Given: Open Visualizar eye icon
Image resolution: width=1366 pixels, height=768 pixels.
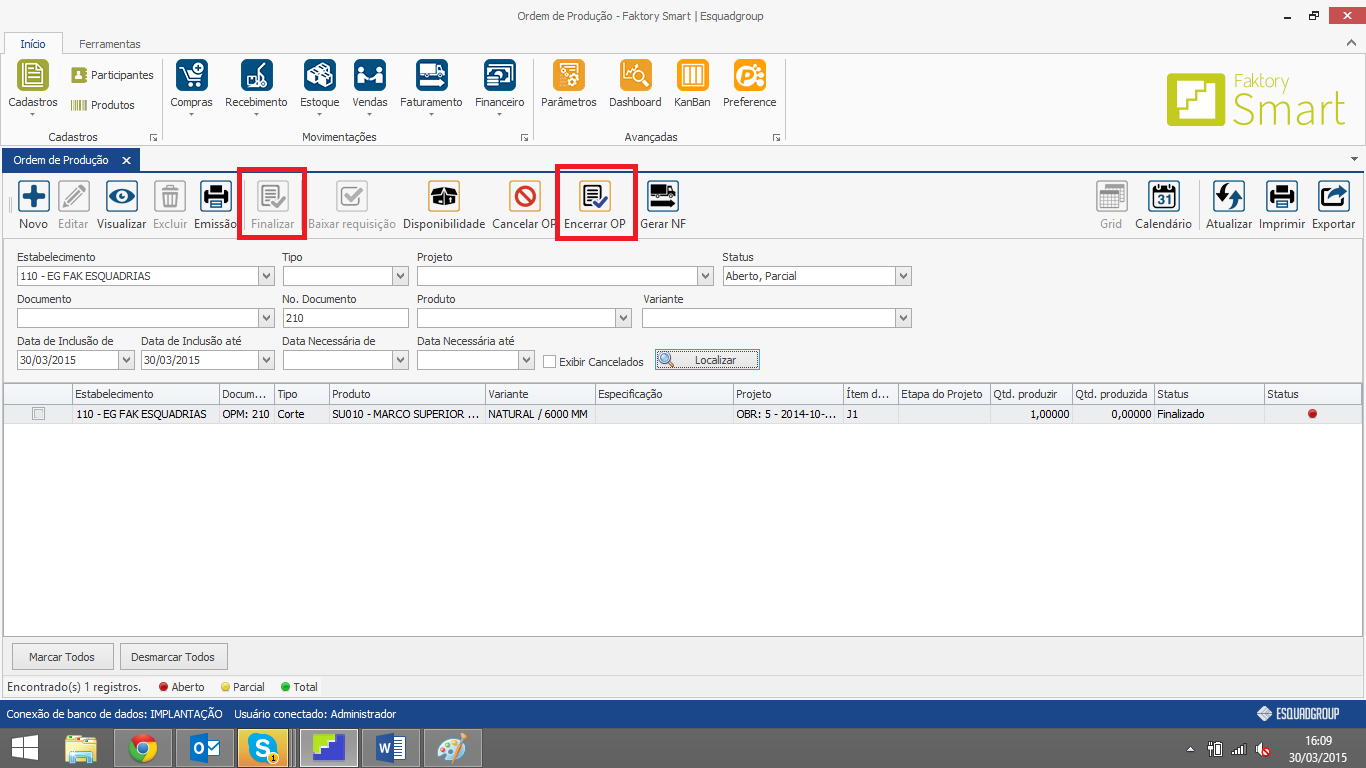Looking at the screenshot, I should [x=121, y=197].
